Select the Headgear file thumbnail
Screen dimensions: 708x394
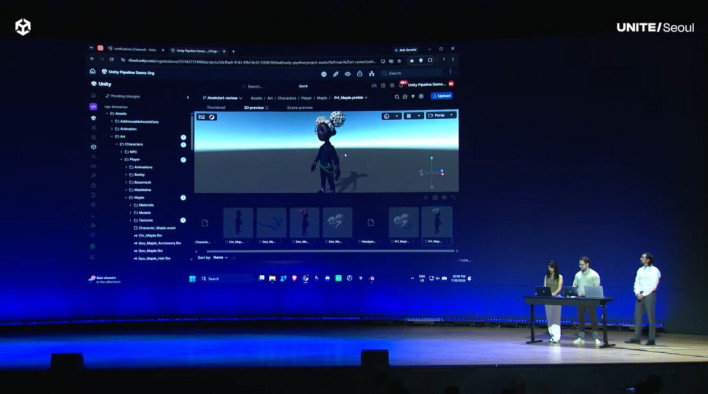370,222
